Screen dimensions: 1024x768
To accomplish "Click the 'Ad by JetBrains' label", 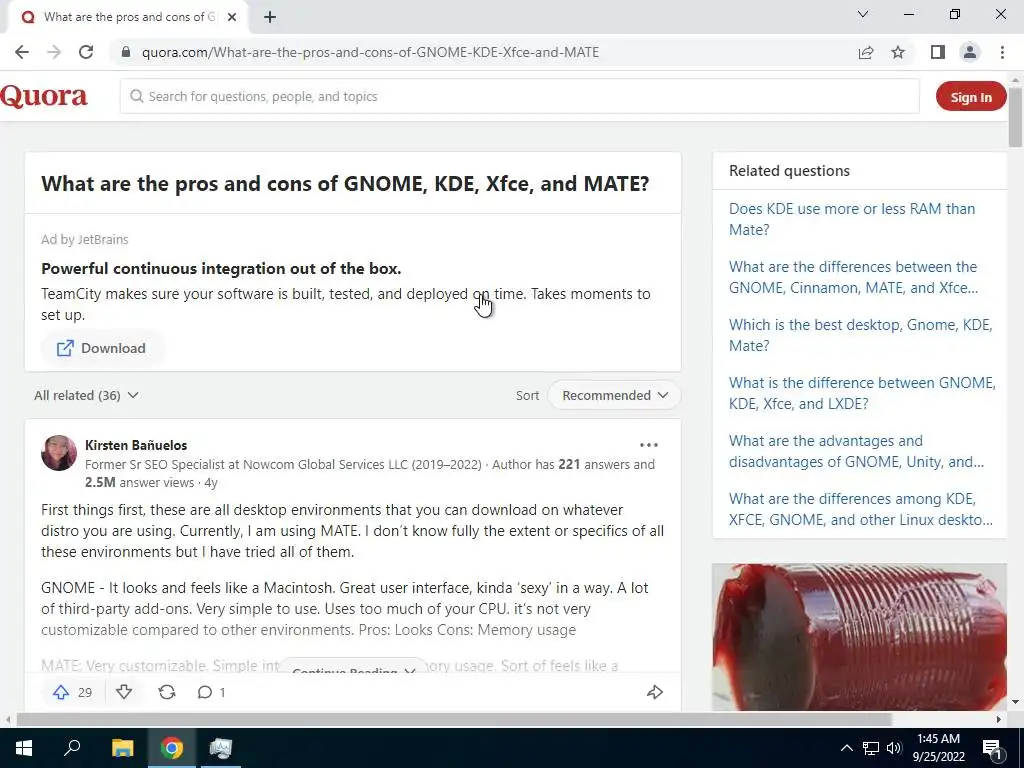I will [x=84, y=240].
